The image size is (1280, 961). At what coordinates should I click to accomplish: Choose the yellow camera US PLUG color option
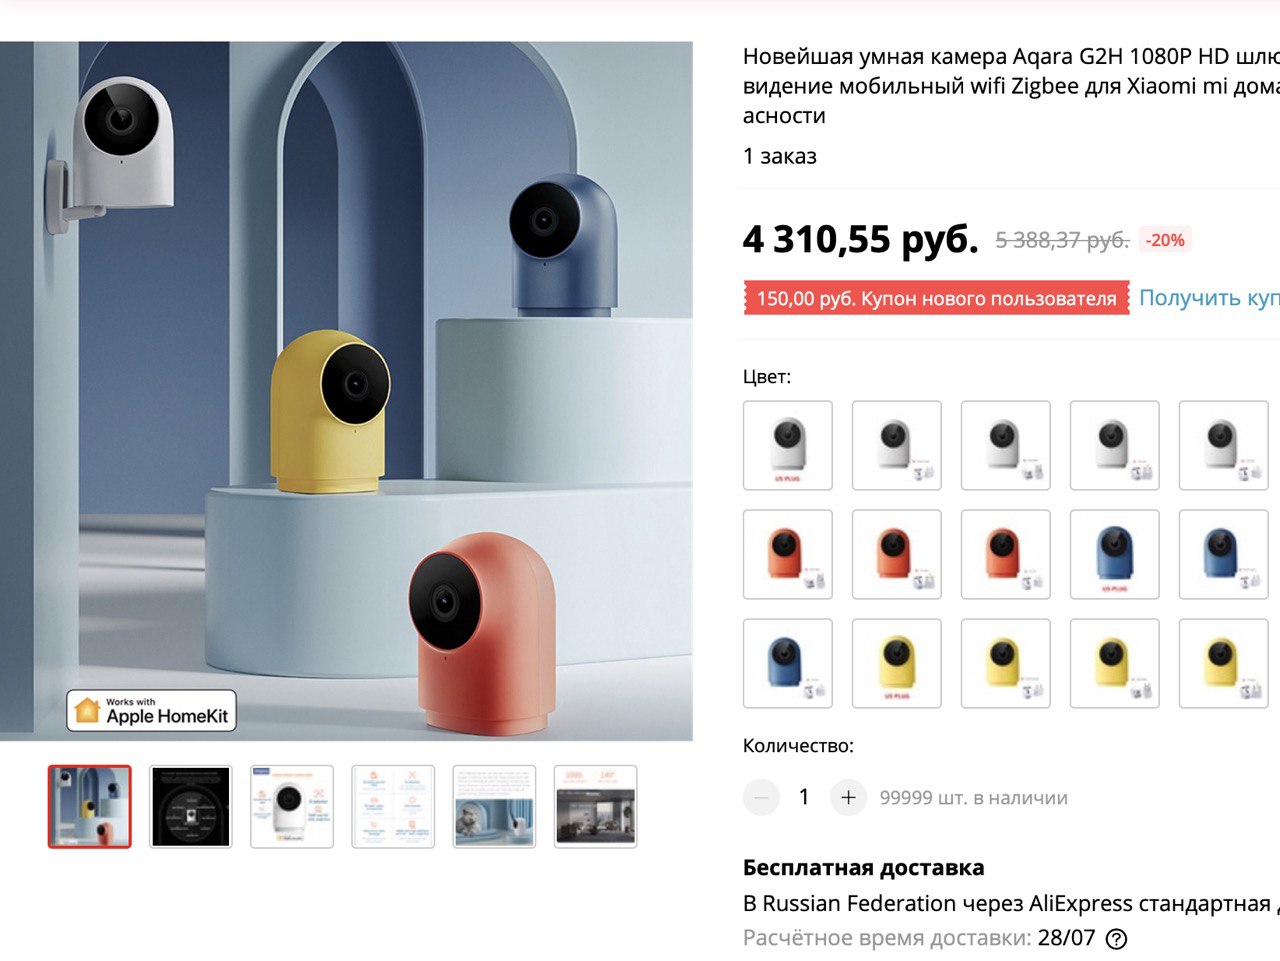(897, 663)
